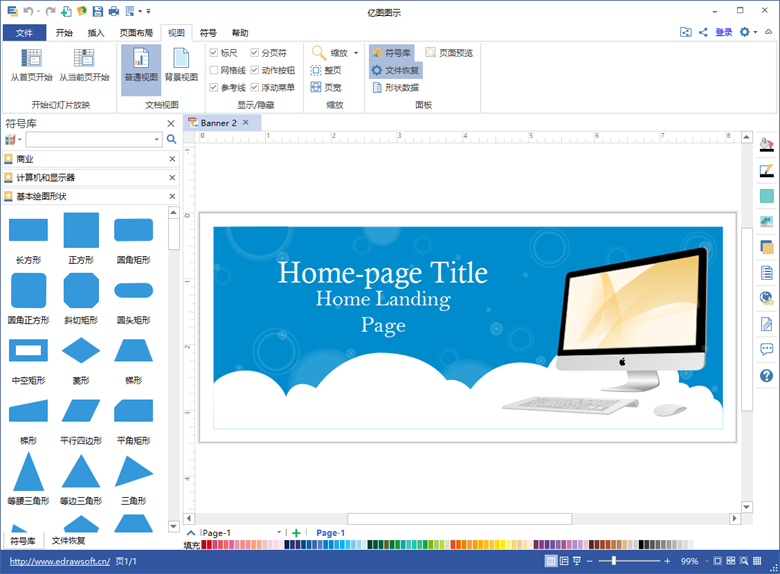The width and height of the screenshot is (780, 574).
Task: Click the 普通视图 normal view icon
Action: tap(140, 63)
